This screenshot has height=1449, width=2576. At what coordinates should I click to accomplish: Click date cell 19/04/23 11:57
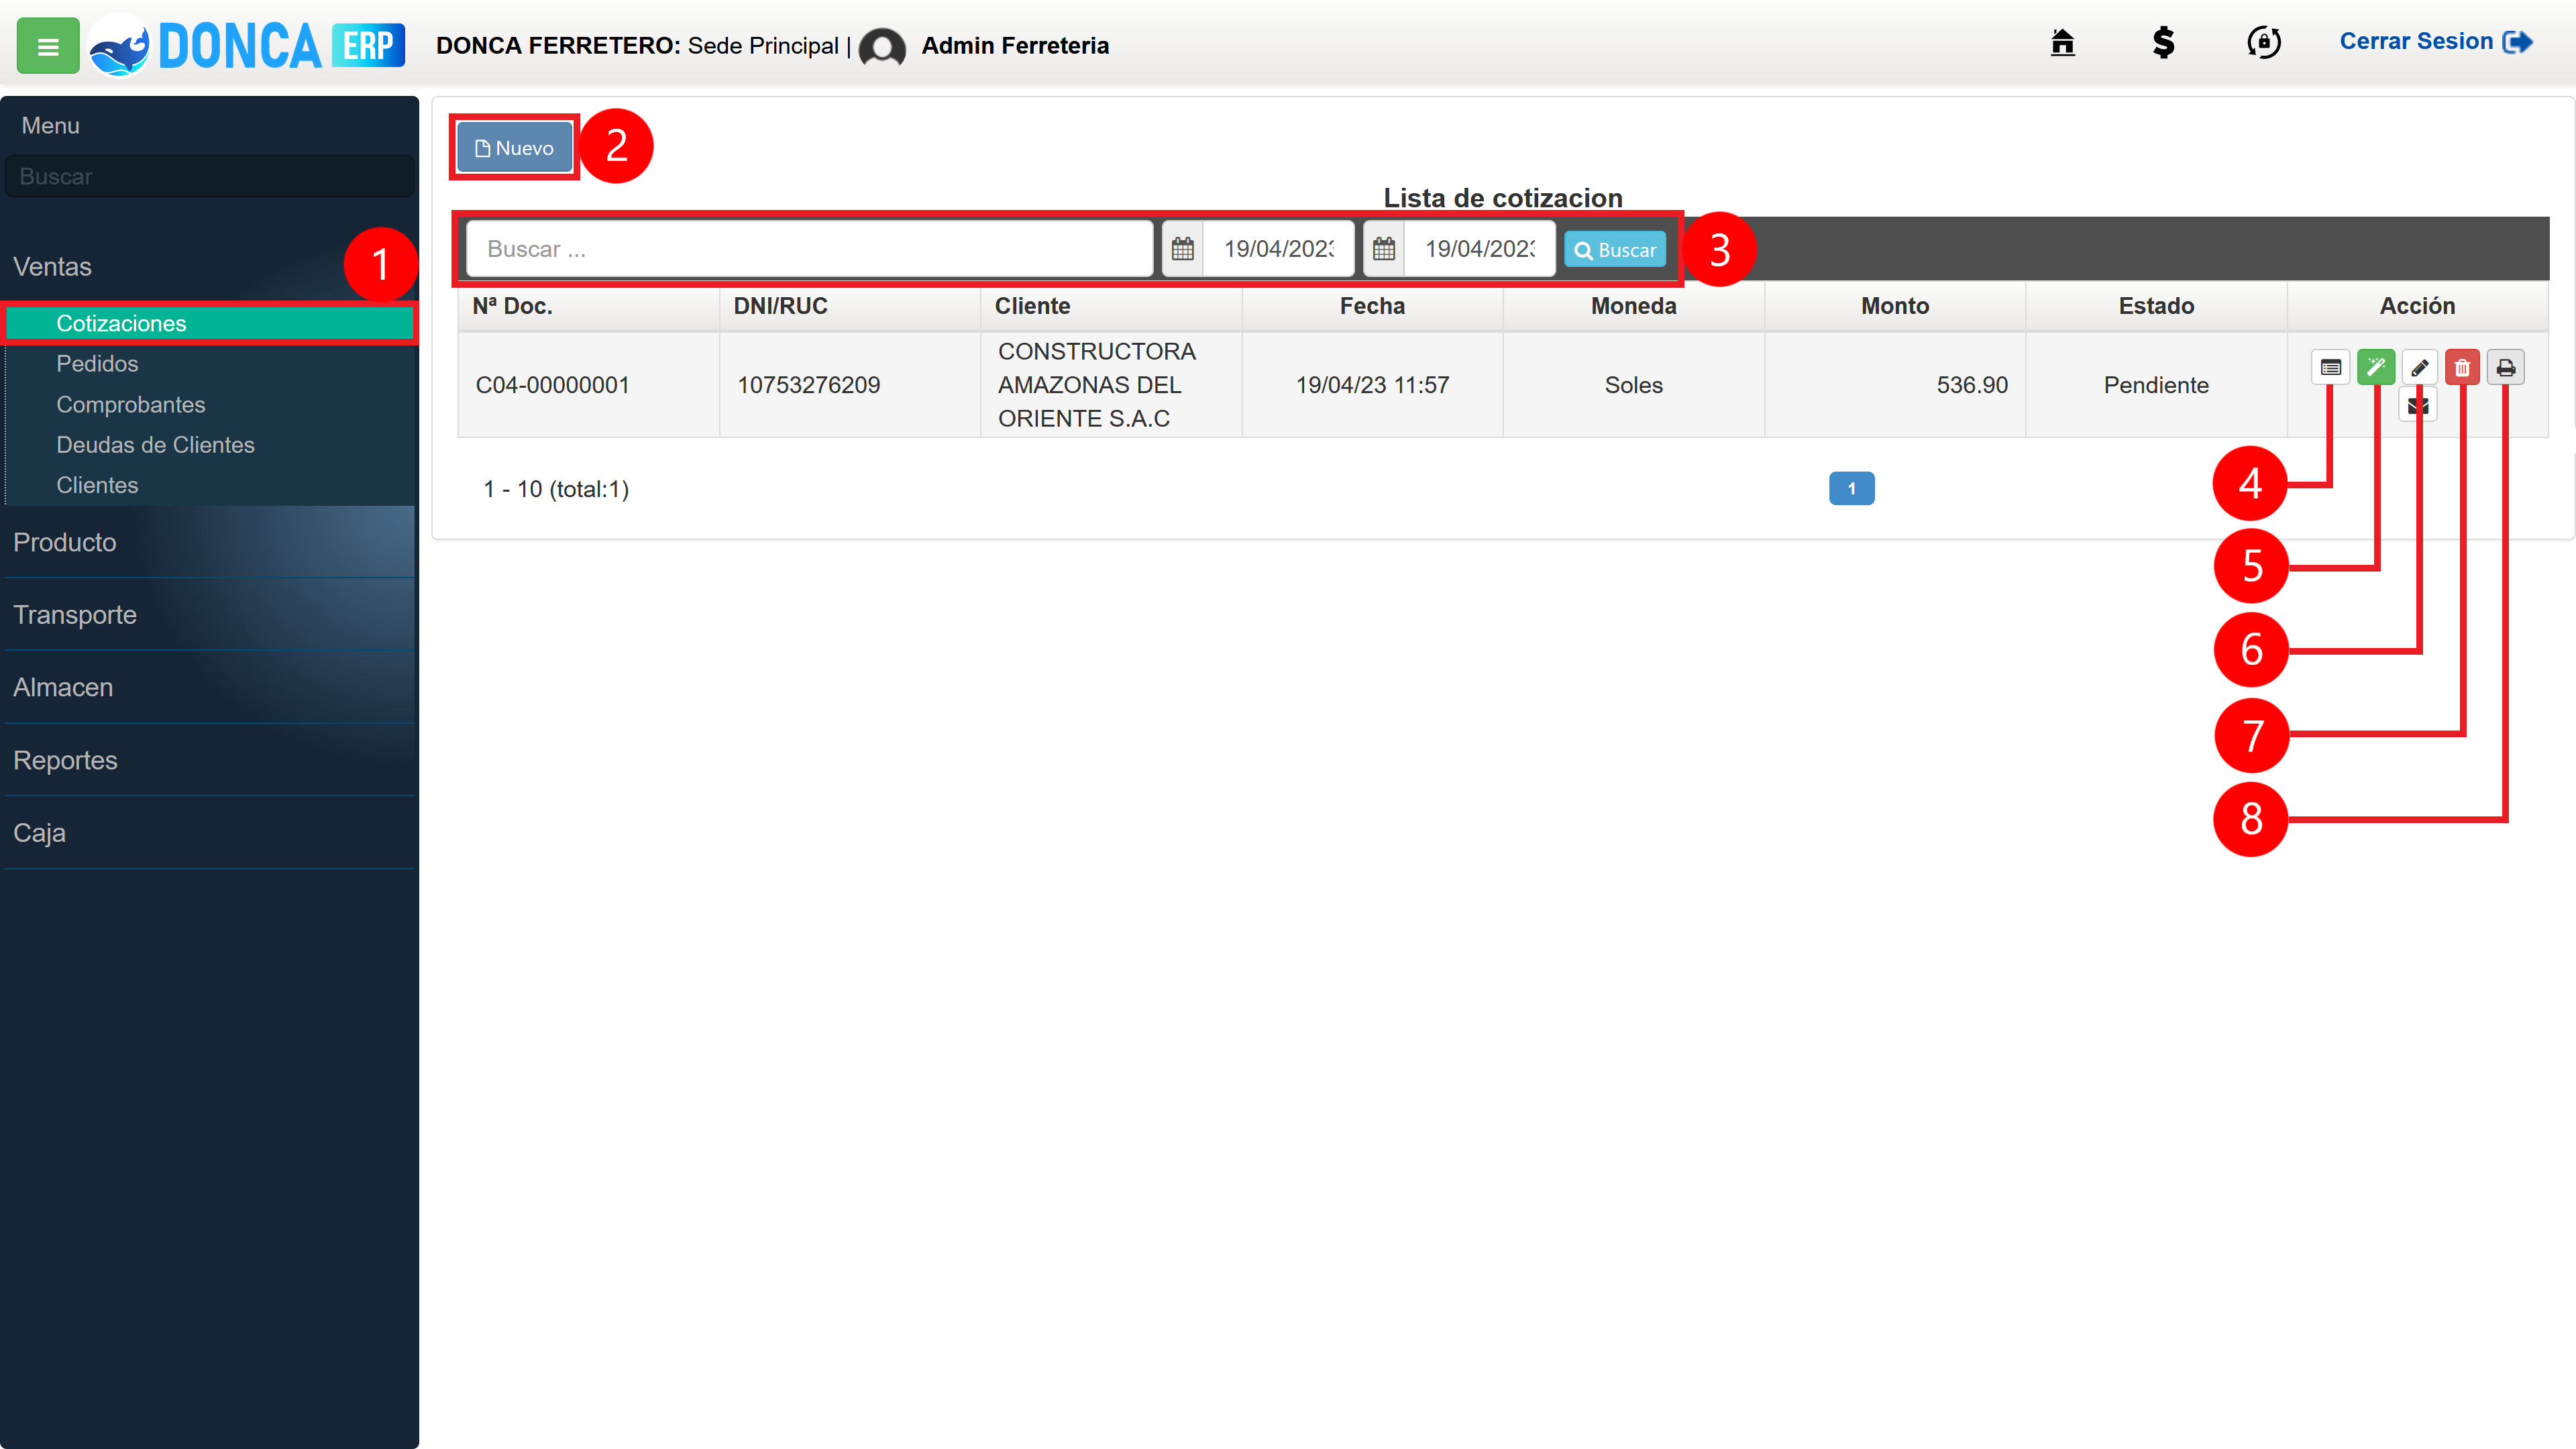(1372, 385)
